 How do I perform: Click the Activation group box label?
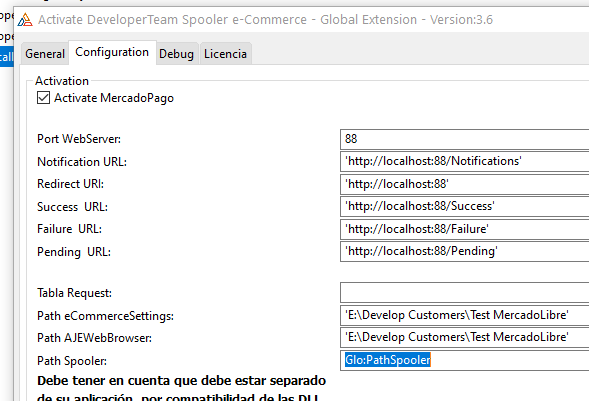[x=62, y=81]
